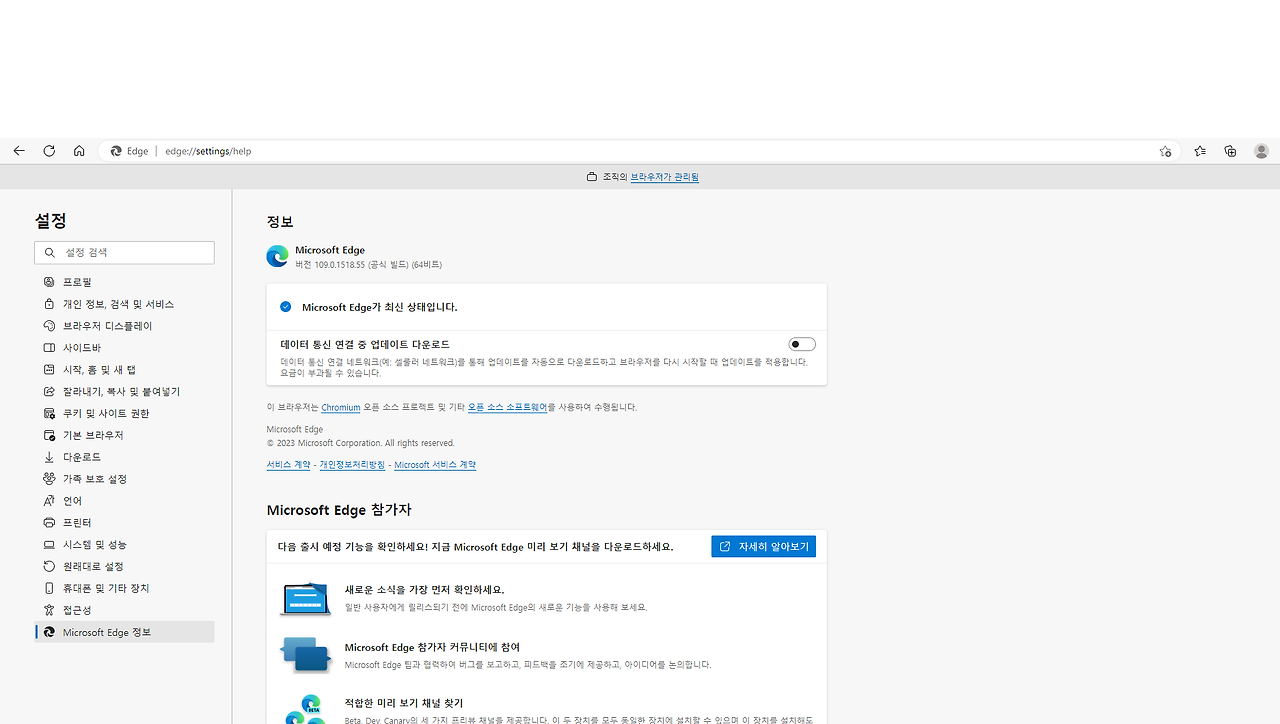Click the 기본 브라우저 icon
The width and height of the screenshot is (1280, 724).
point(49,436)
